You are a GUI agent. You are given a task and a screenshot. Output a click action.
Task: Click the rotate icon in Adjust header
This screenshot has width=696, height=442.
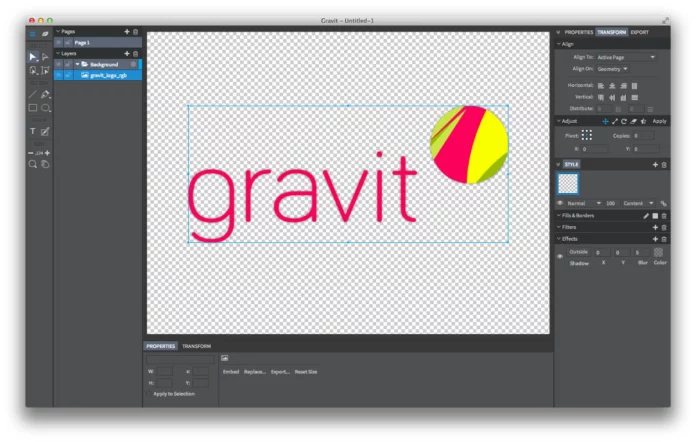coord(624,121)
